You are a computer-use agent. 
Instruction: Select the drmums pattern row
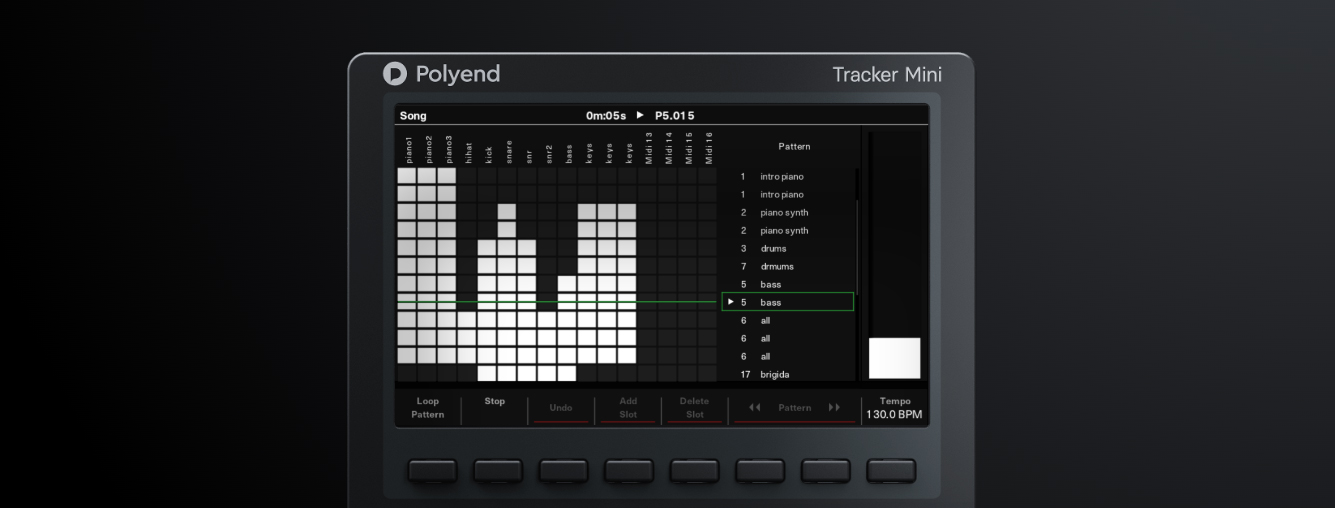(788, 266)
